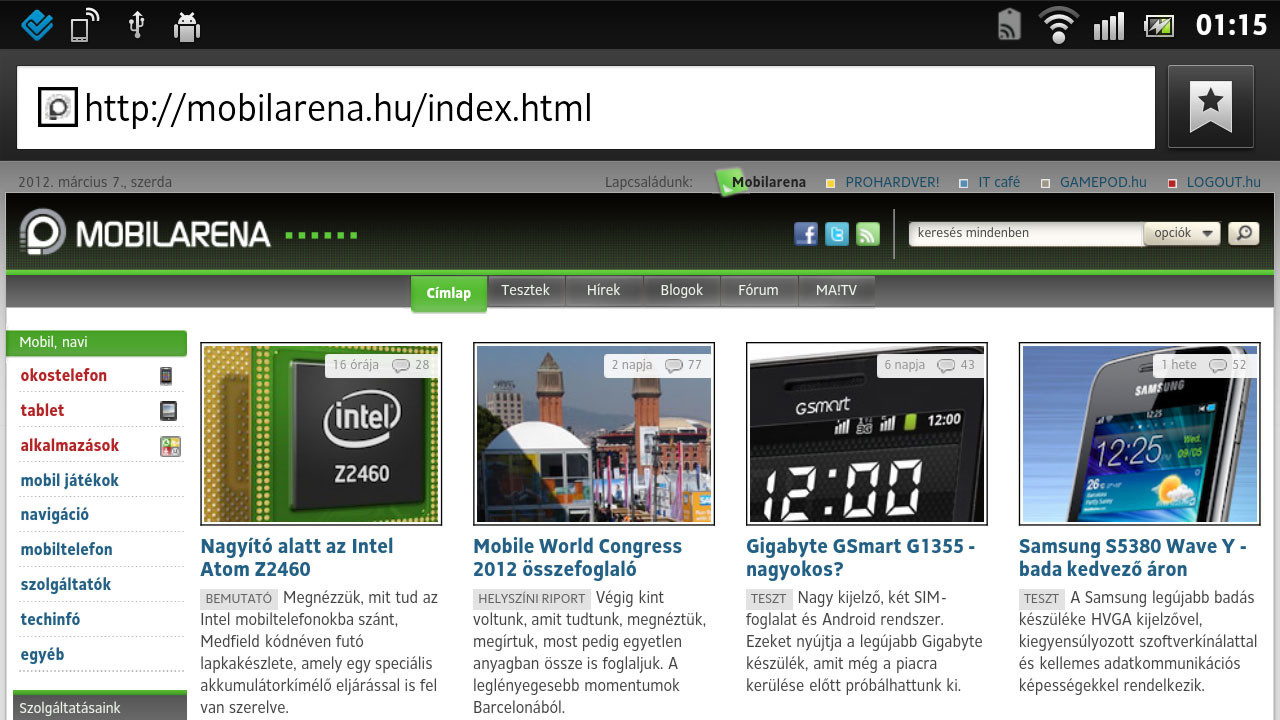The height and width of the screenshot is (720, 1280).
Task: Click the URL address bar field
Action: click(x=586, y=107)
